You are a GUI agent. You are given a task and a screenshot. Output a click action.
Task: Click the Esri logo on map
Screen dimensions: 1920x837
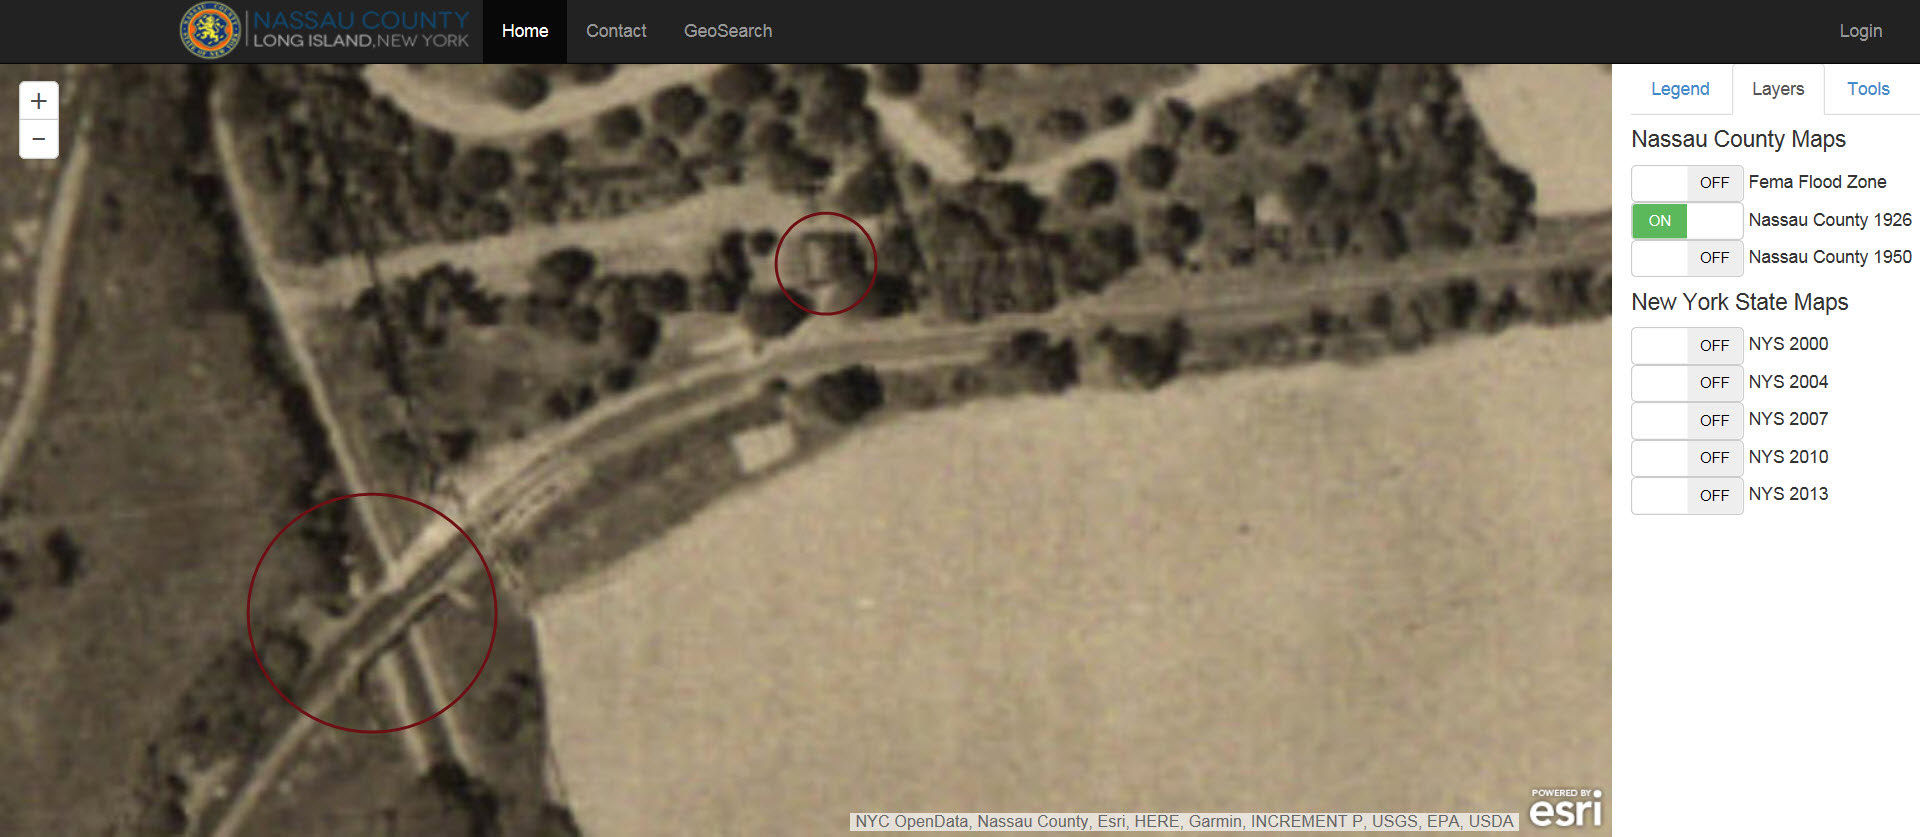[1565, 808]
